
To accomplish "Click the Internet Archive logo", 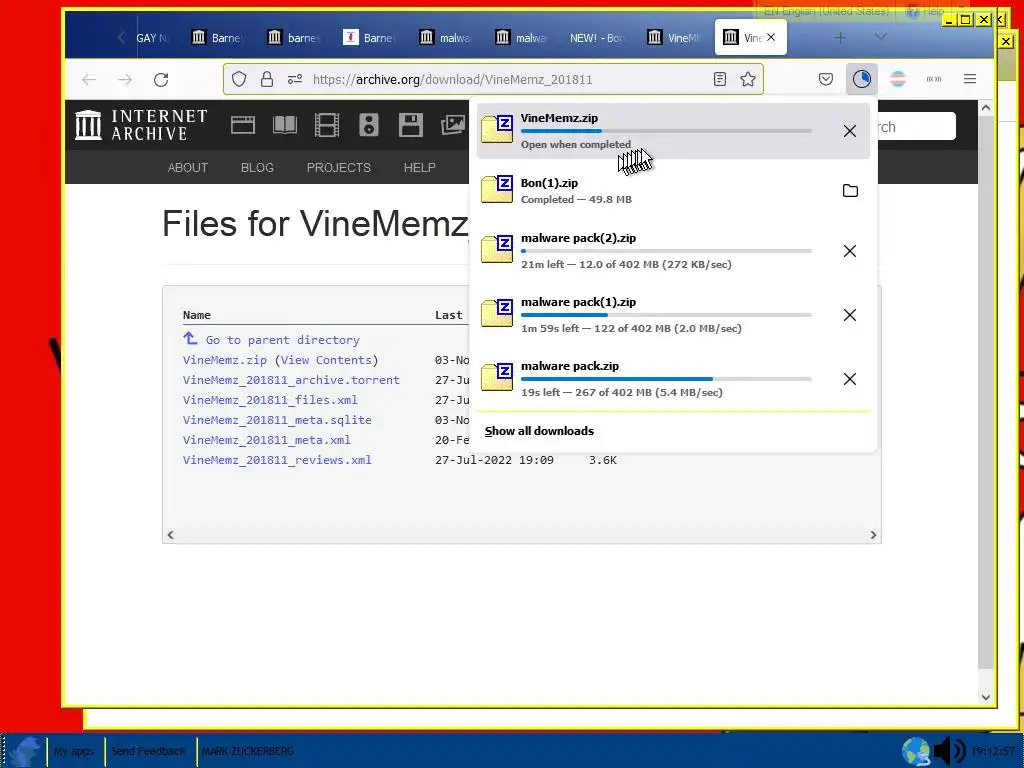I will [x=141, y=125].
